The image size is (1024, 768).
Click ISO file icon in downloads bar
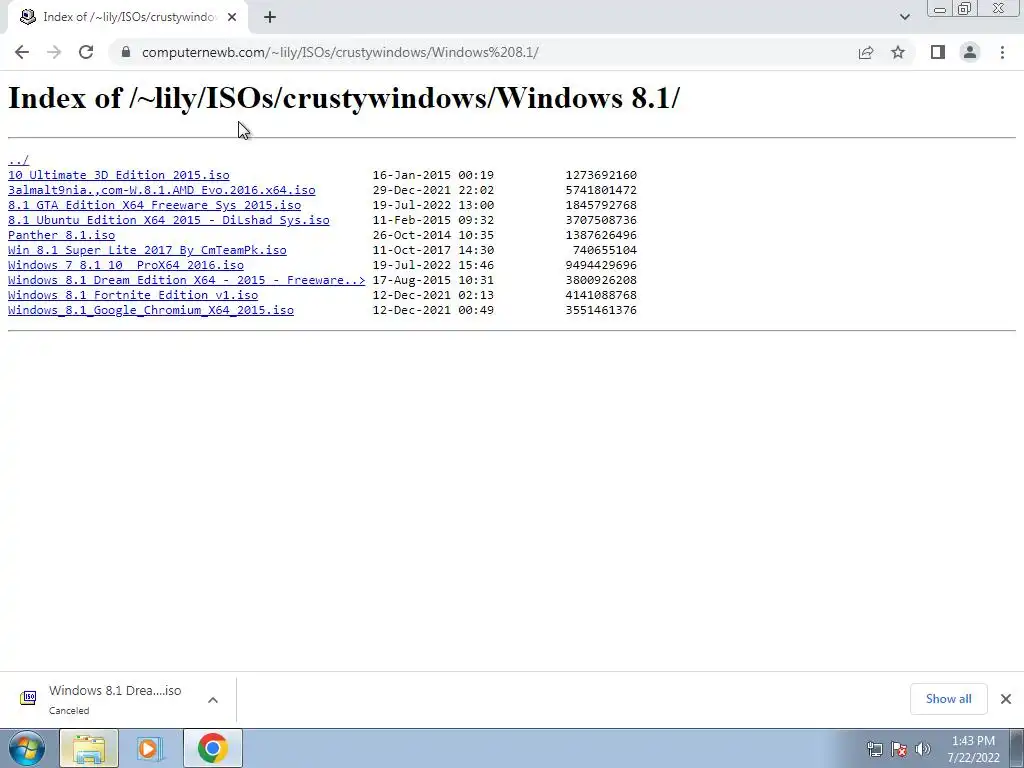28,698
